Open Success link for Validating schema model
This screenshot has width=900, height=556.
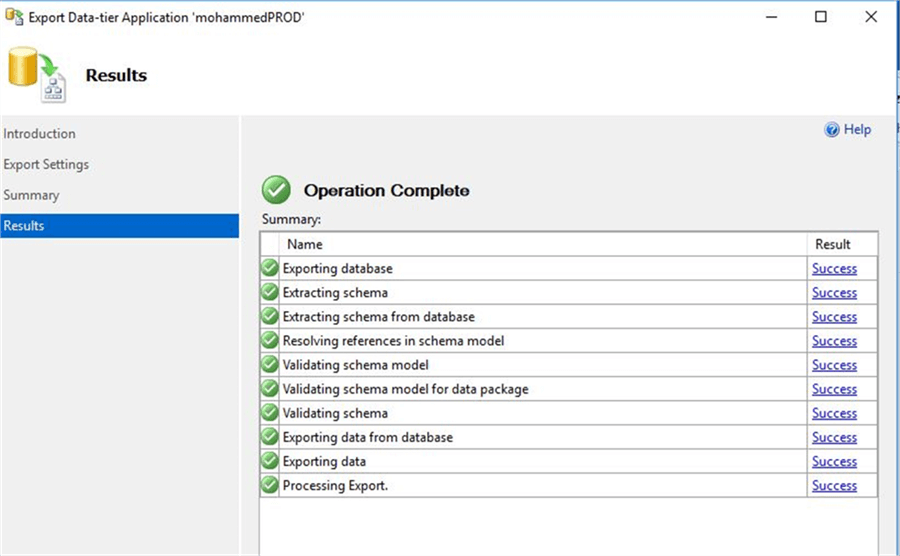(834, 365)
